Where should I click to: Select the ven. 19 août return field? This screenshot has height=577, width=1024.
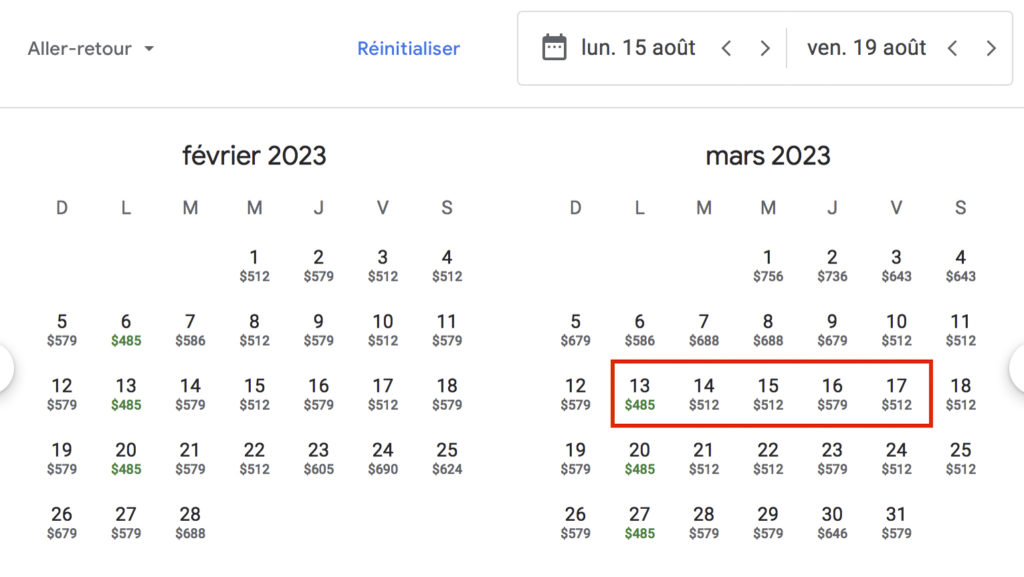coord(866,48)
